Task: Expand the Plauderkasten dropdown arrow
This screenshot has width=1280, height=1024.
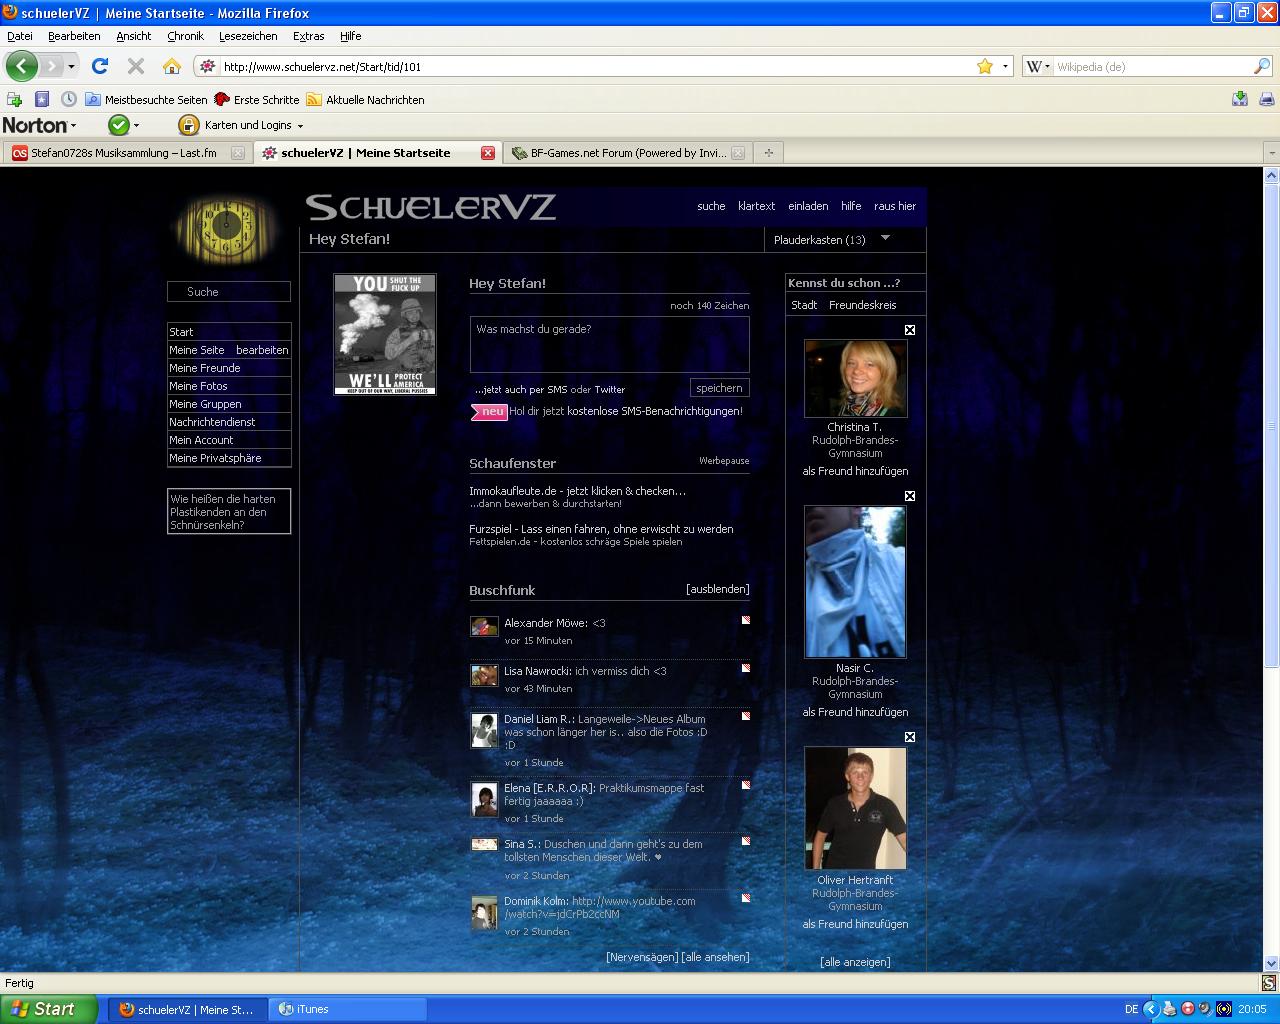Action: click(x=885, y=238)
